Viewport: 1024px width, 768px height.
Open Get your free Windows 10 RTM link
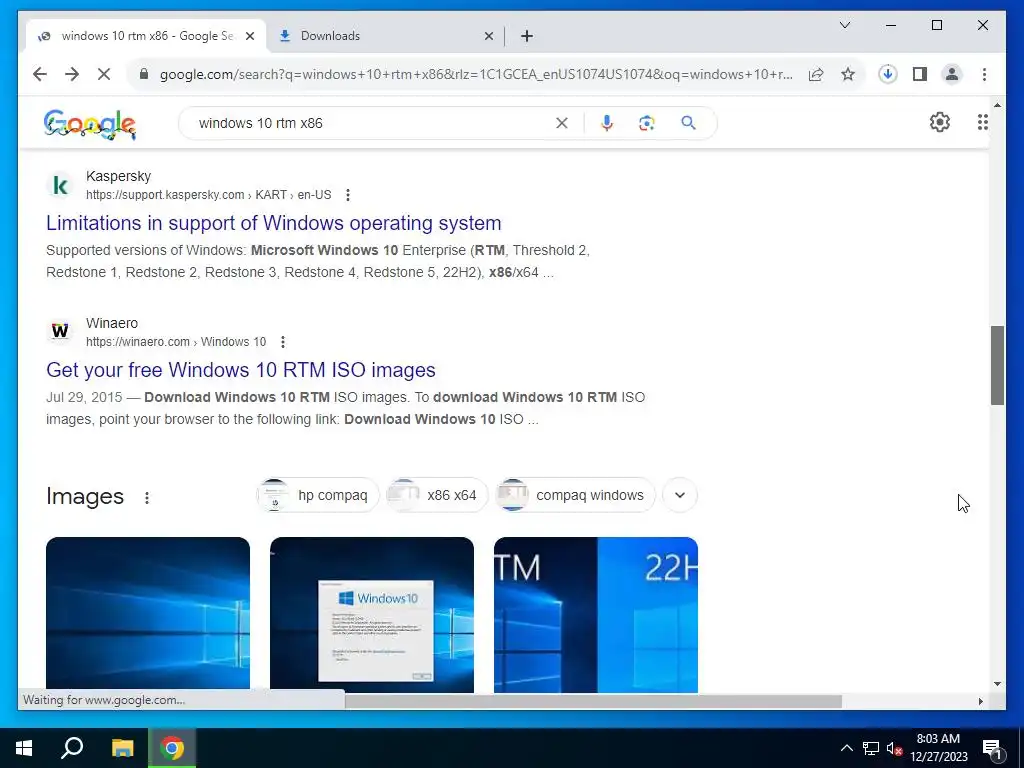click(x=241, y=370)
